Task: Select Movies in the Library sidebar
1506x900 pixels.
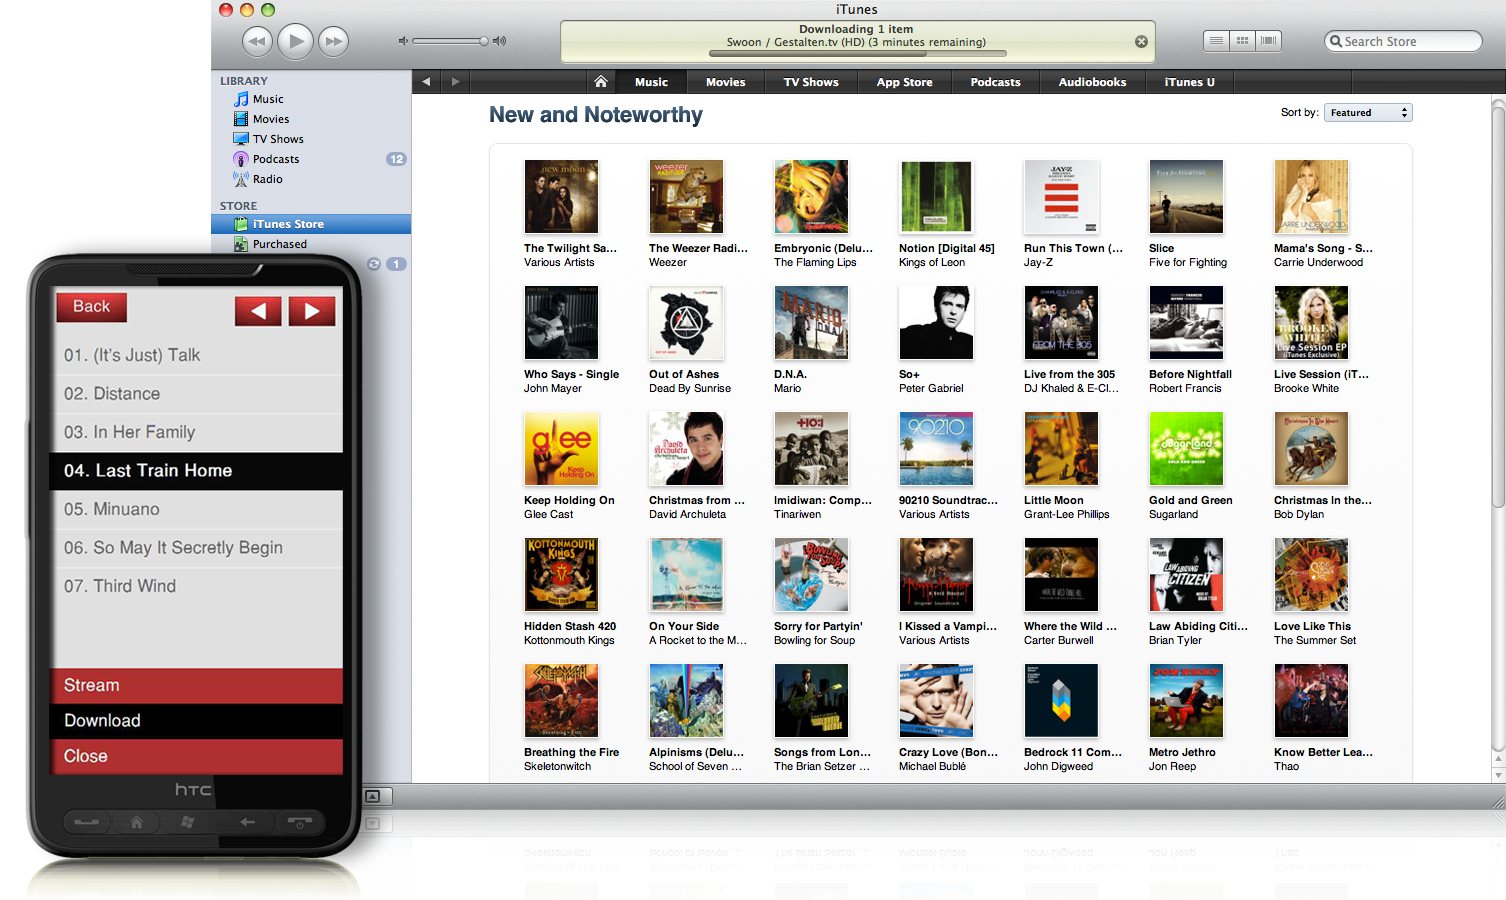Action: [x=311, y=119]
